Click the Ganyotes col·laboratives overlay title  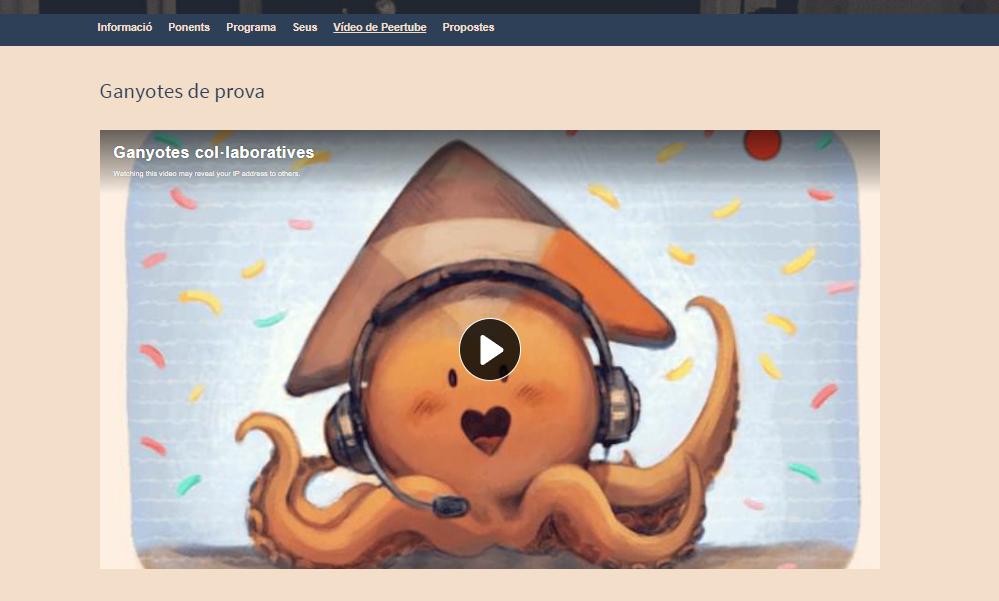pos(213,152)
